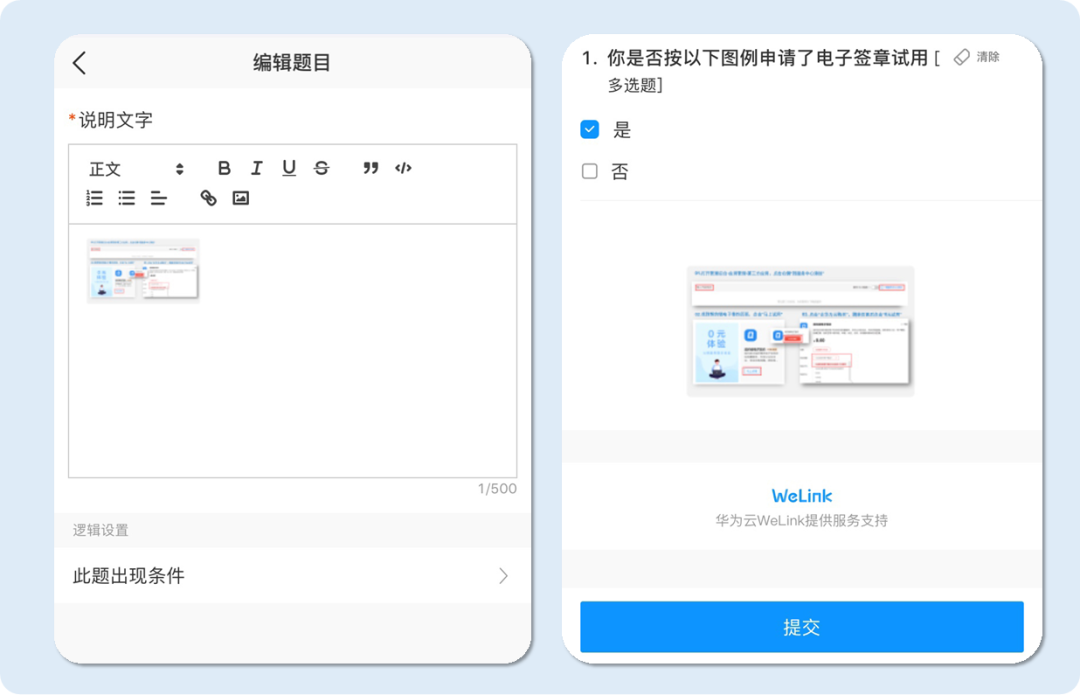Insert a hyperlink
The height and width of the screenshot is (695, 1080).
[208, 198]
